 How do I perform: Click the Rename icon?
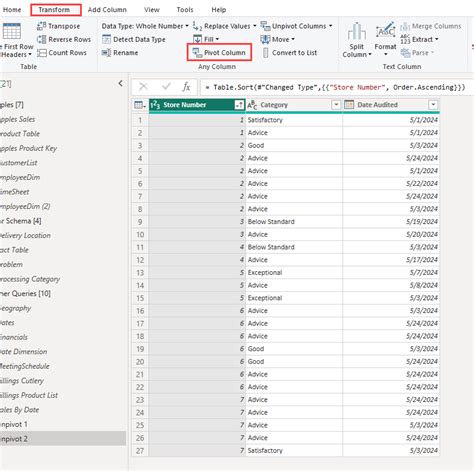(106, 53)
